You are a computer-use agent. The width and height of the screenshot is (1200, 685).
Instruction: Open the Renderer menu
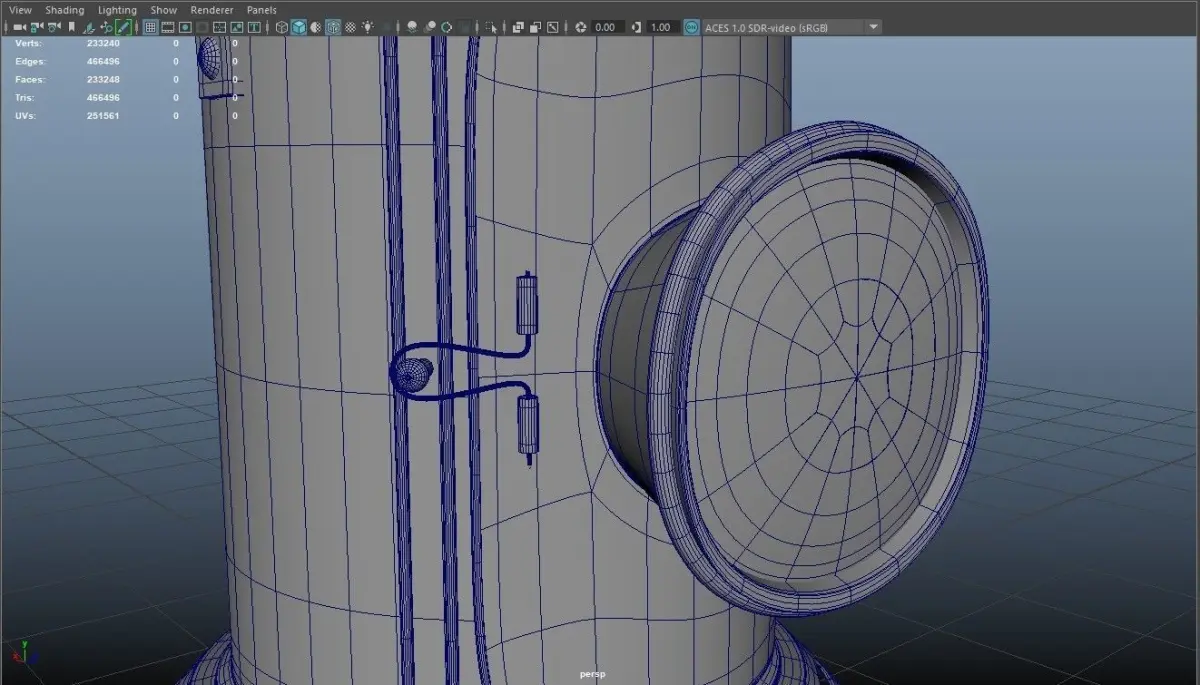point(212,9)
